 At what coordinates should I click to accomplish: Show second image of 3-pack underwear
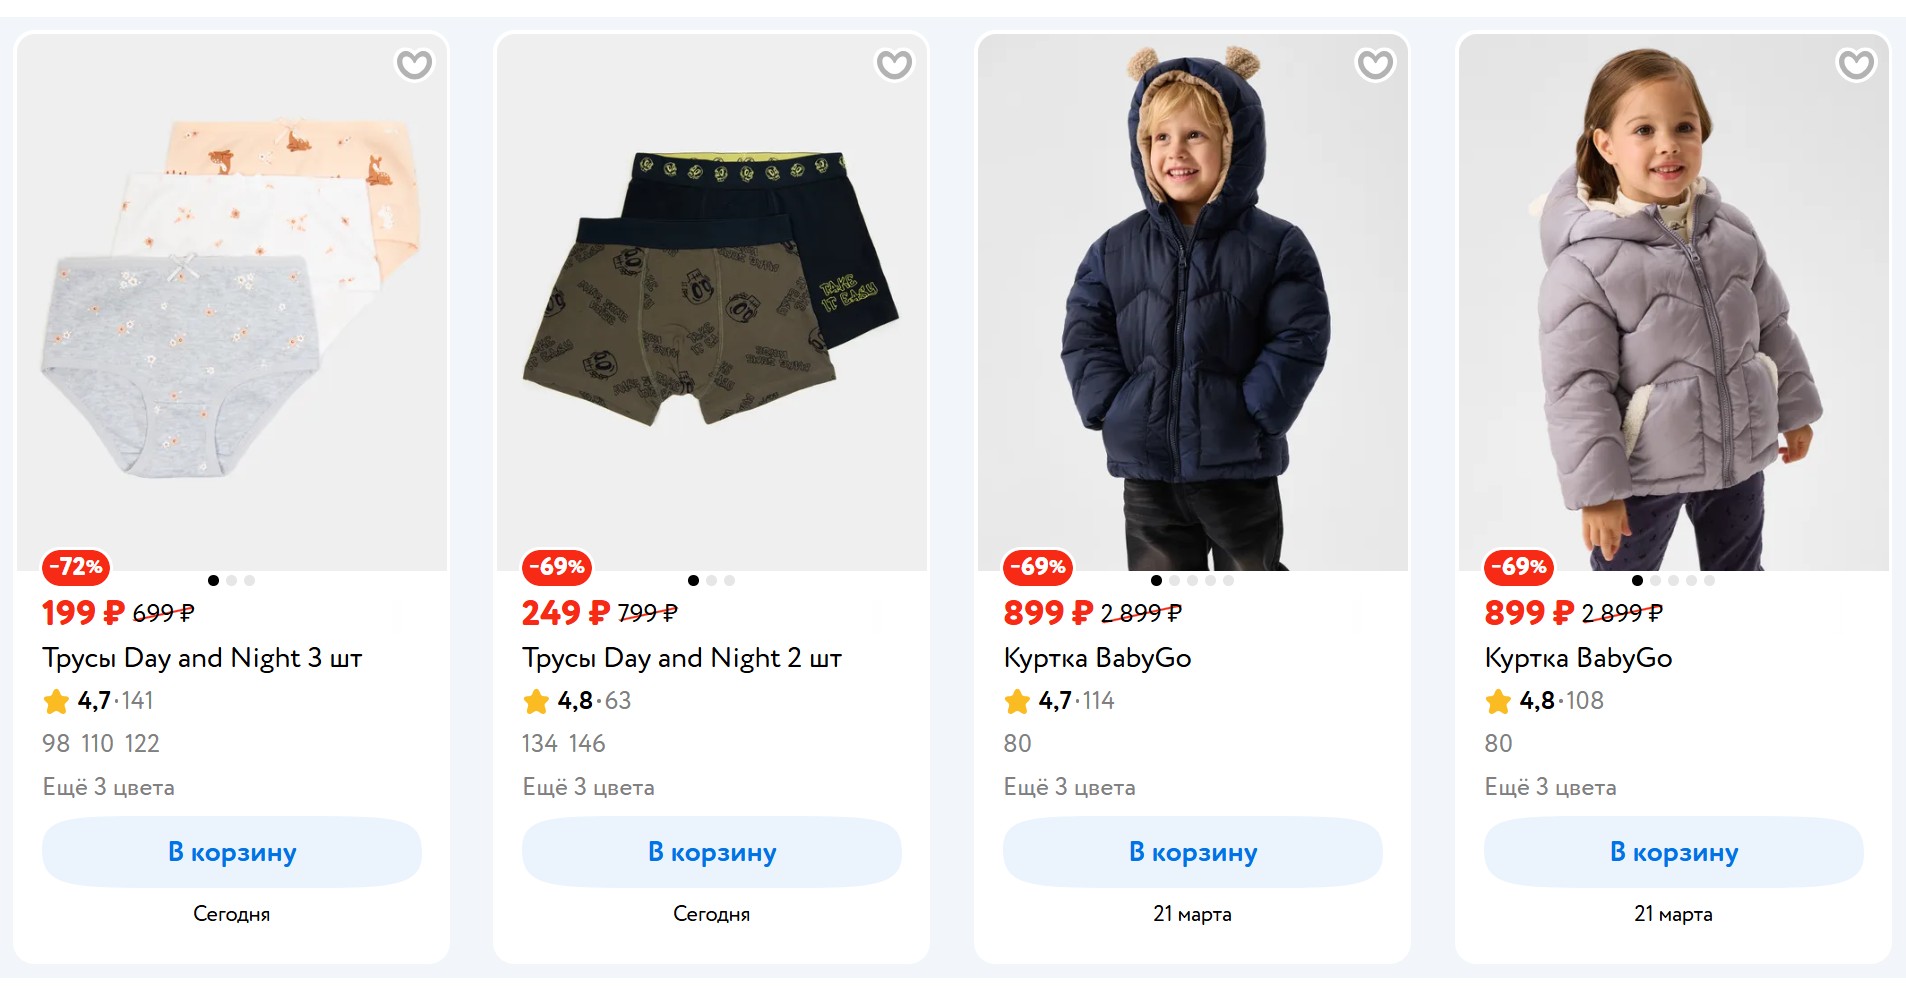pyautogui.click(x=232, y=580)
